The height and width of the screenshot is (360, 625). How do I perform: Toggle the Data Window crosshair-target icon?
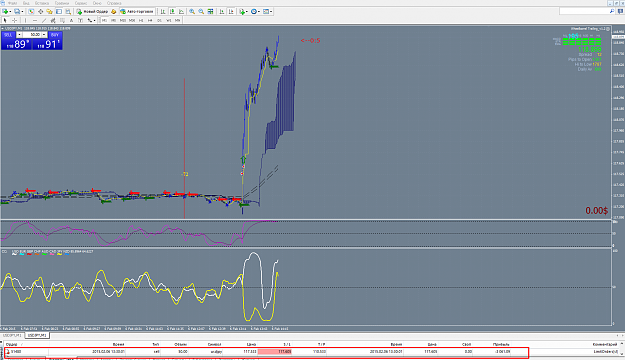40,12
